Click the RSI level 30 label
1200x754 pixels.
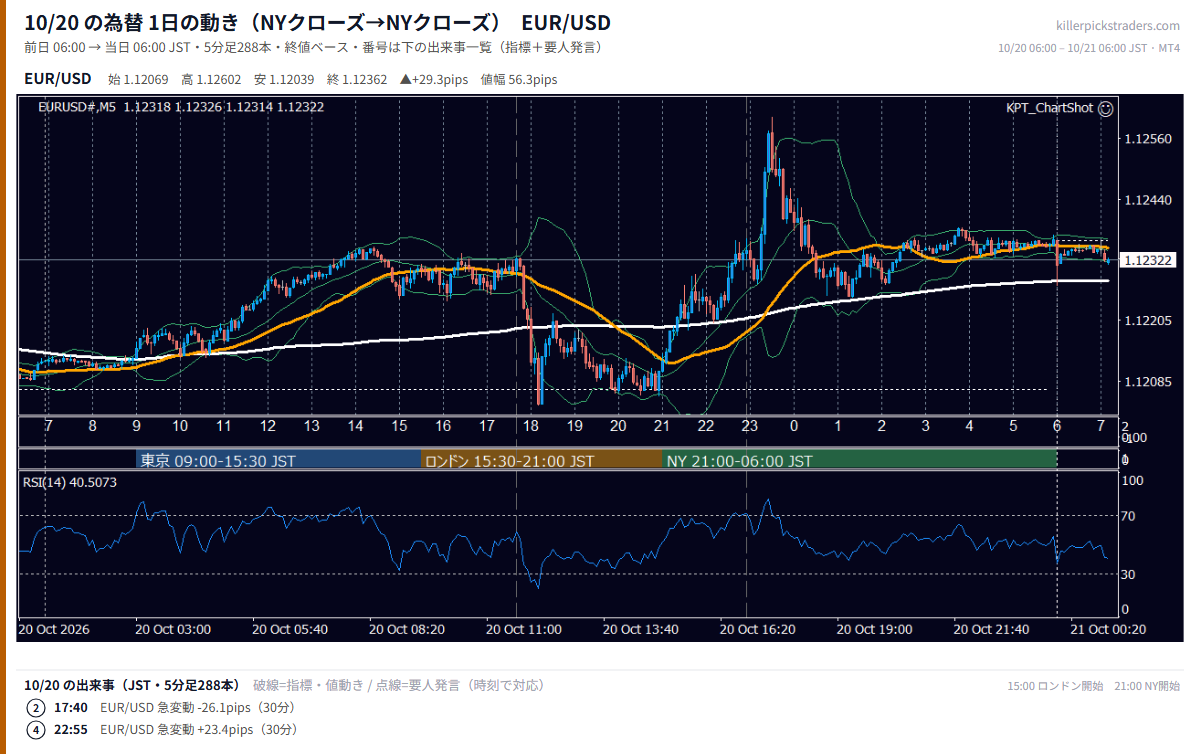(x=1130, y=574)
